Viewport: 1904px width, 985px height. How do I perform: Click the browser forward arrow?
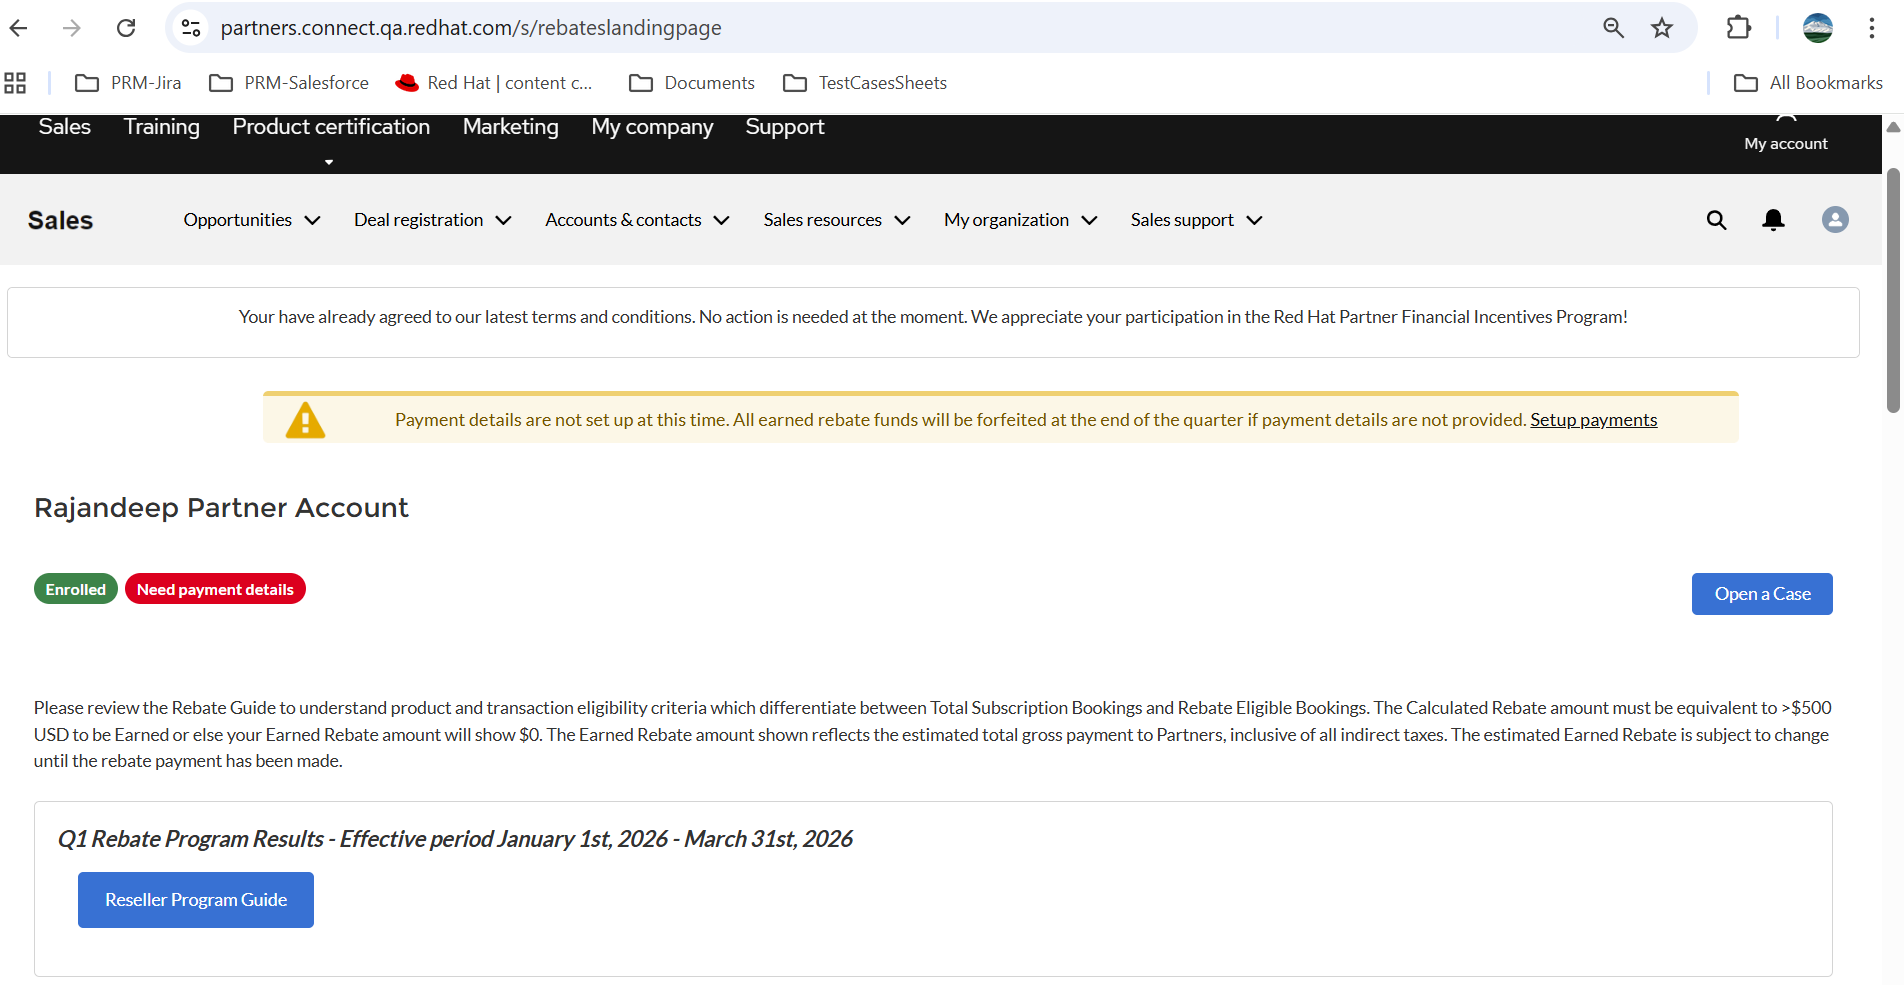point(72,28)
